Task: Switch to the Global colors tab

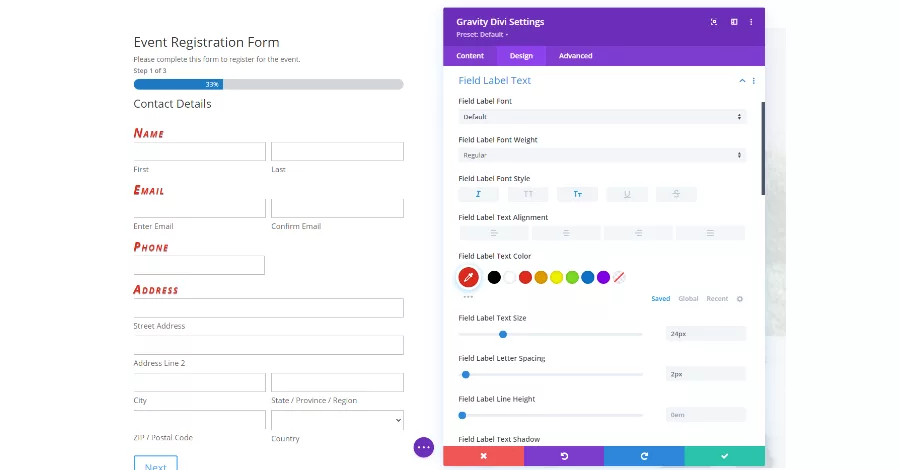Action: [x=688, y=299]
